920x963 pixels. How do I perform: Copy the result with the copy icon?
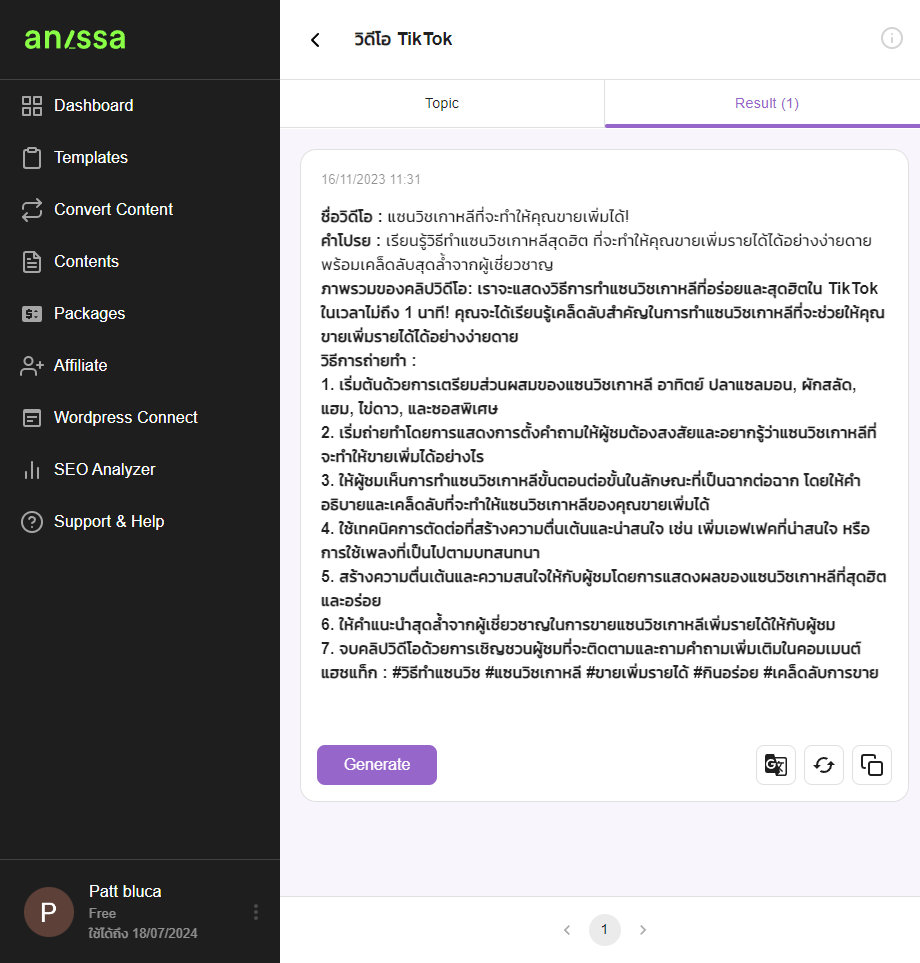click(x=871, y=765)
